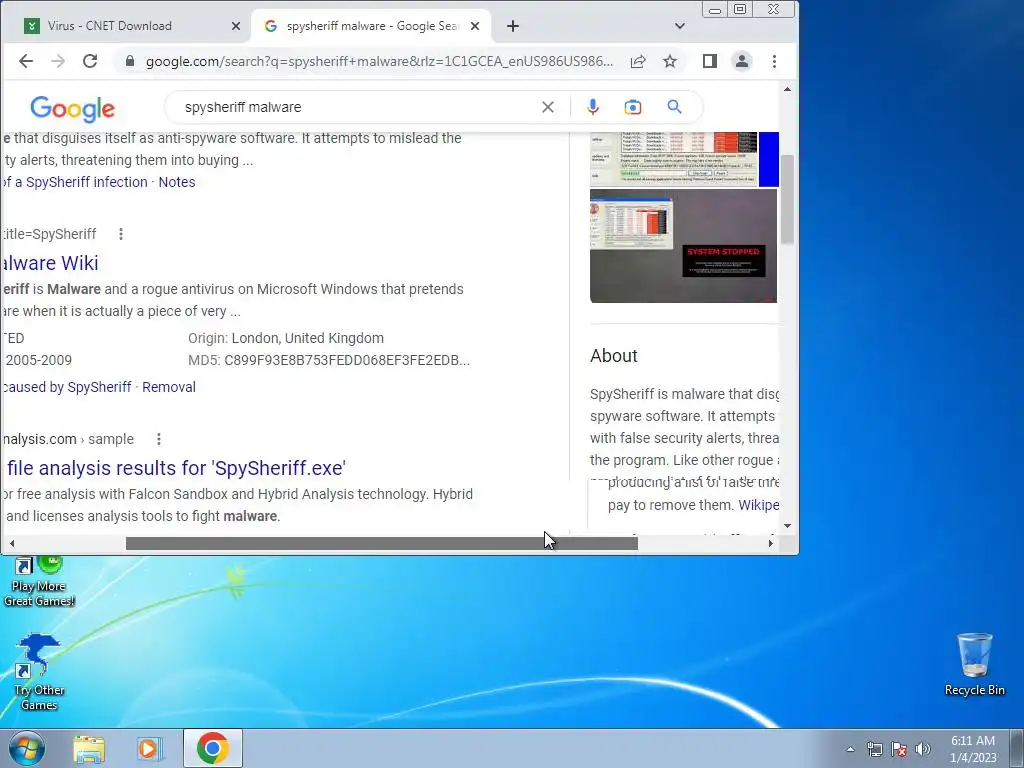The image size is (1024, 768).
Task: Select the Origin London, United Kingdom text
Action: [286, 338]
